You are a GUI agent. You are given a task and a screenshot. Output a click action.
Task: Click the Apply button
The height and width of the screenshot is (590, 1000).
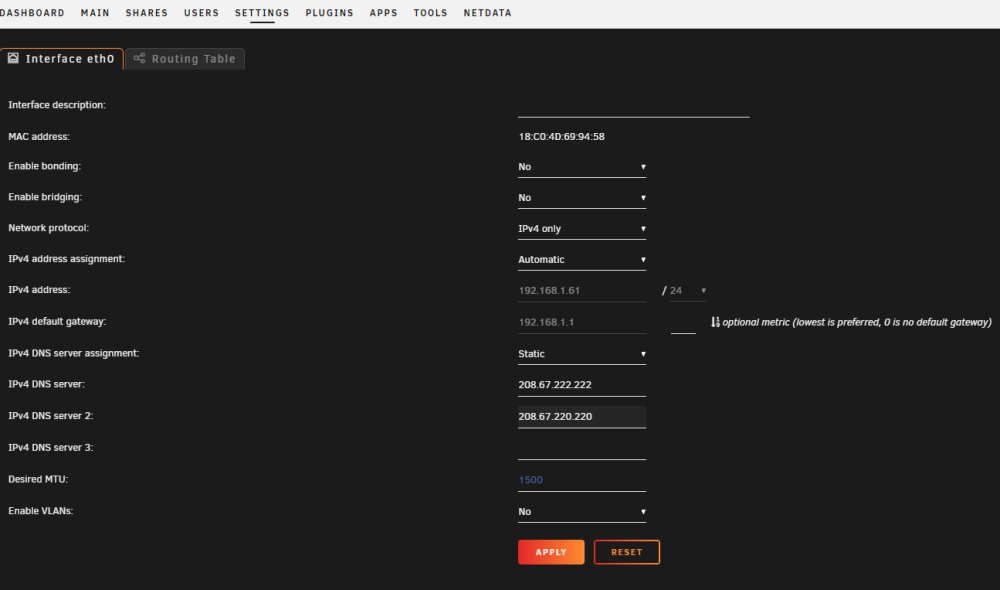click(551, 552)
